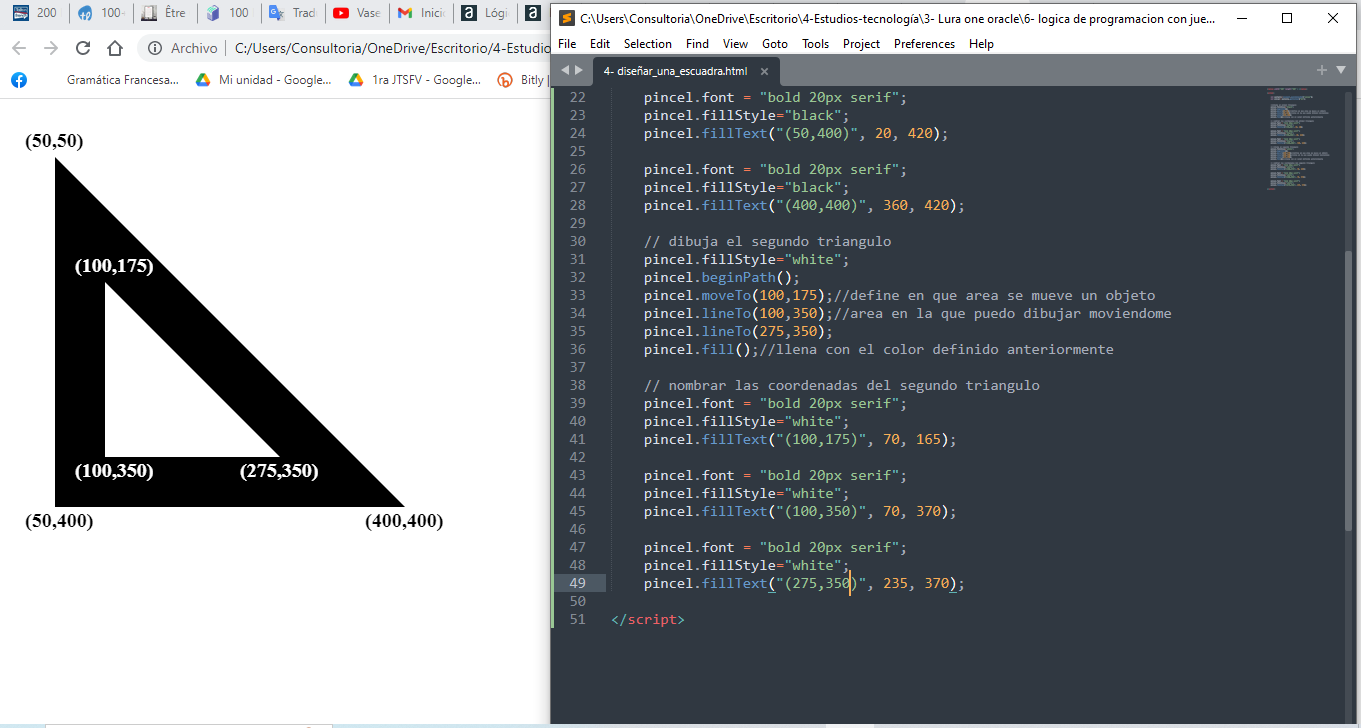
Task: Switch to the YouTube 'Vase' Chrome tab
Action: 357,13
